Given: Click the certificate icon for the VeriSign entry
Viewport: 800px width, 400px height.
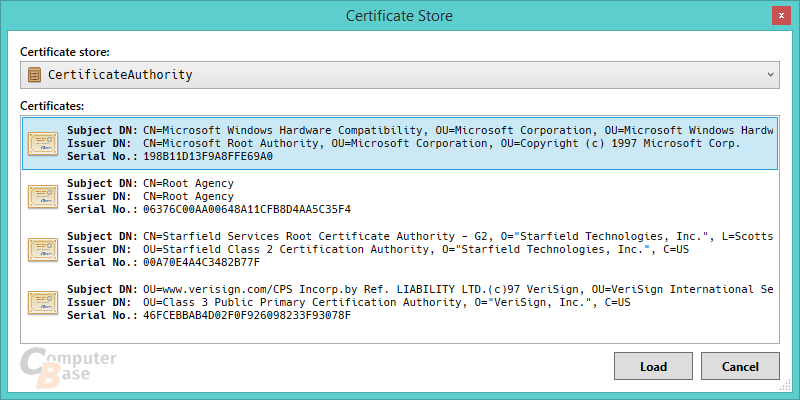Looking at the screenshot, I should (x=43, y=303).
